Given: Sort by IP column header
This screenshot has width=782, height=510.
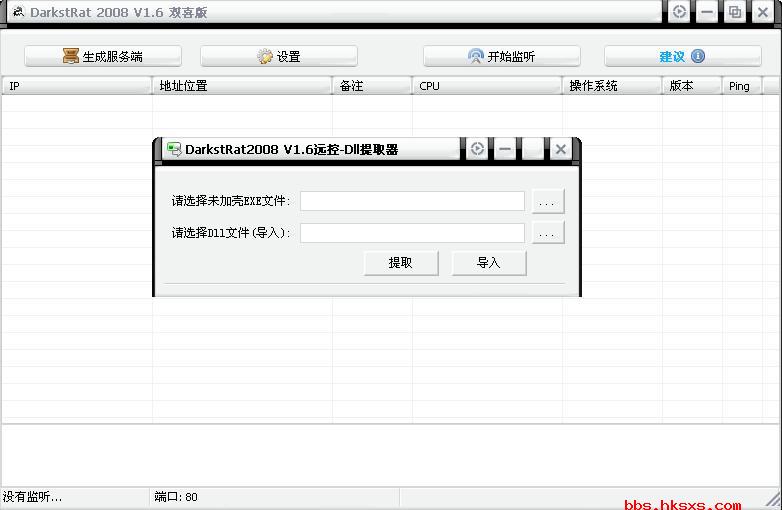Looking at the screenshot, I should coord(76,86).
